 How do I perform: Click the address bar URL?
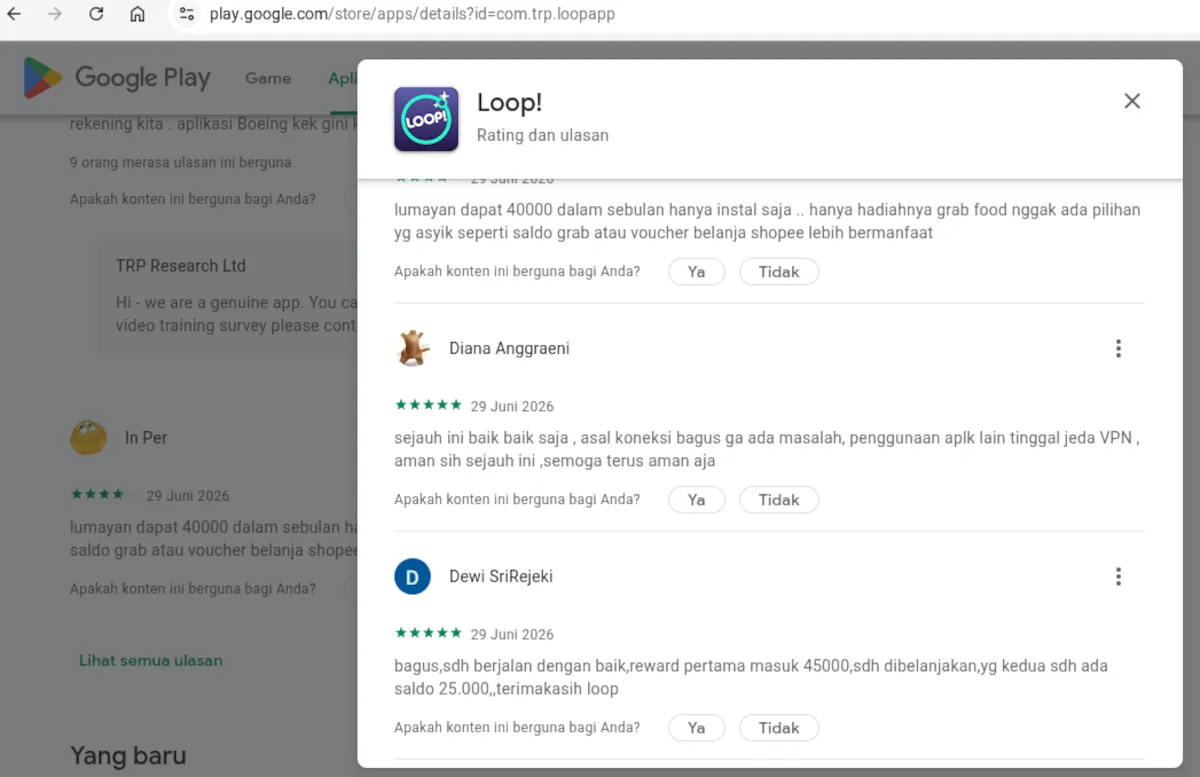tap(412, 15)
